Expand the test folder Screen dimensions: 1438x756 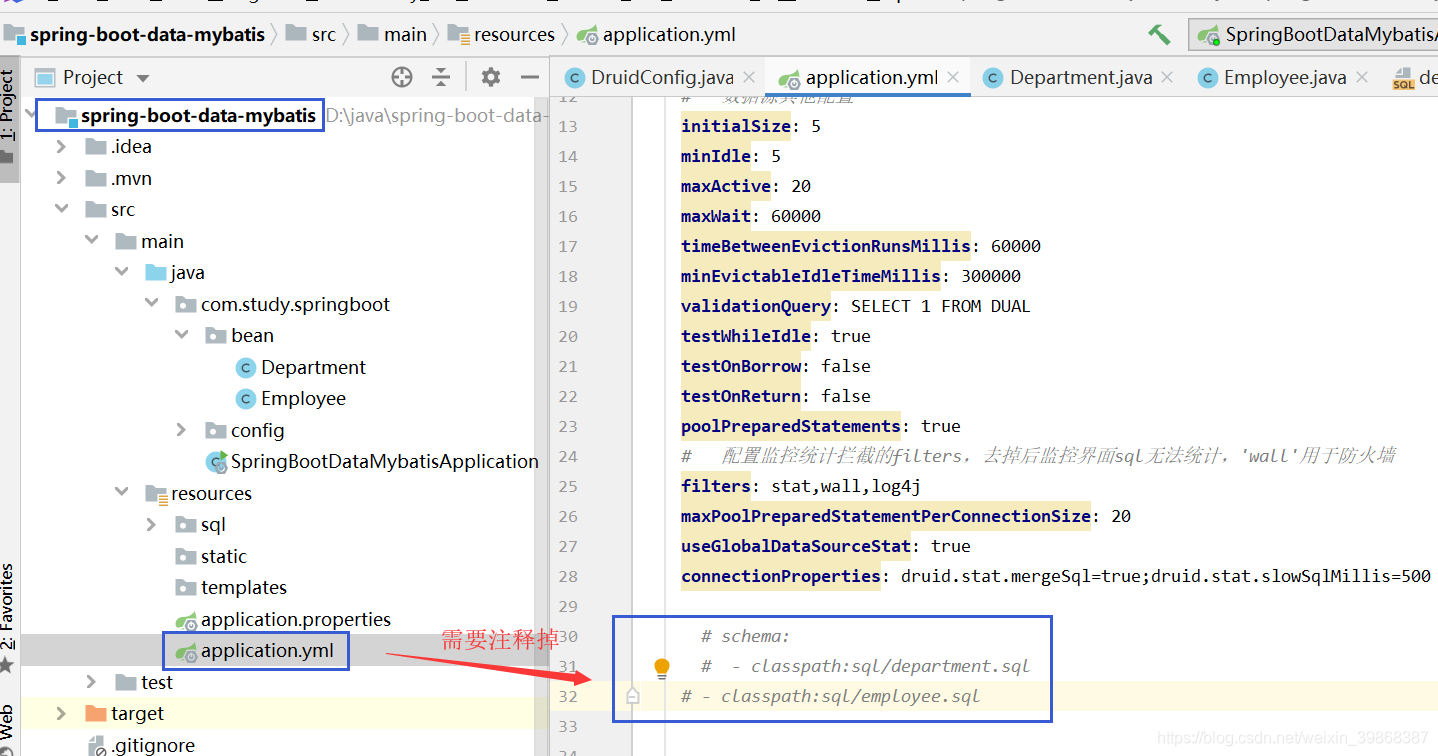tap(92, 682)
